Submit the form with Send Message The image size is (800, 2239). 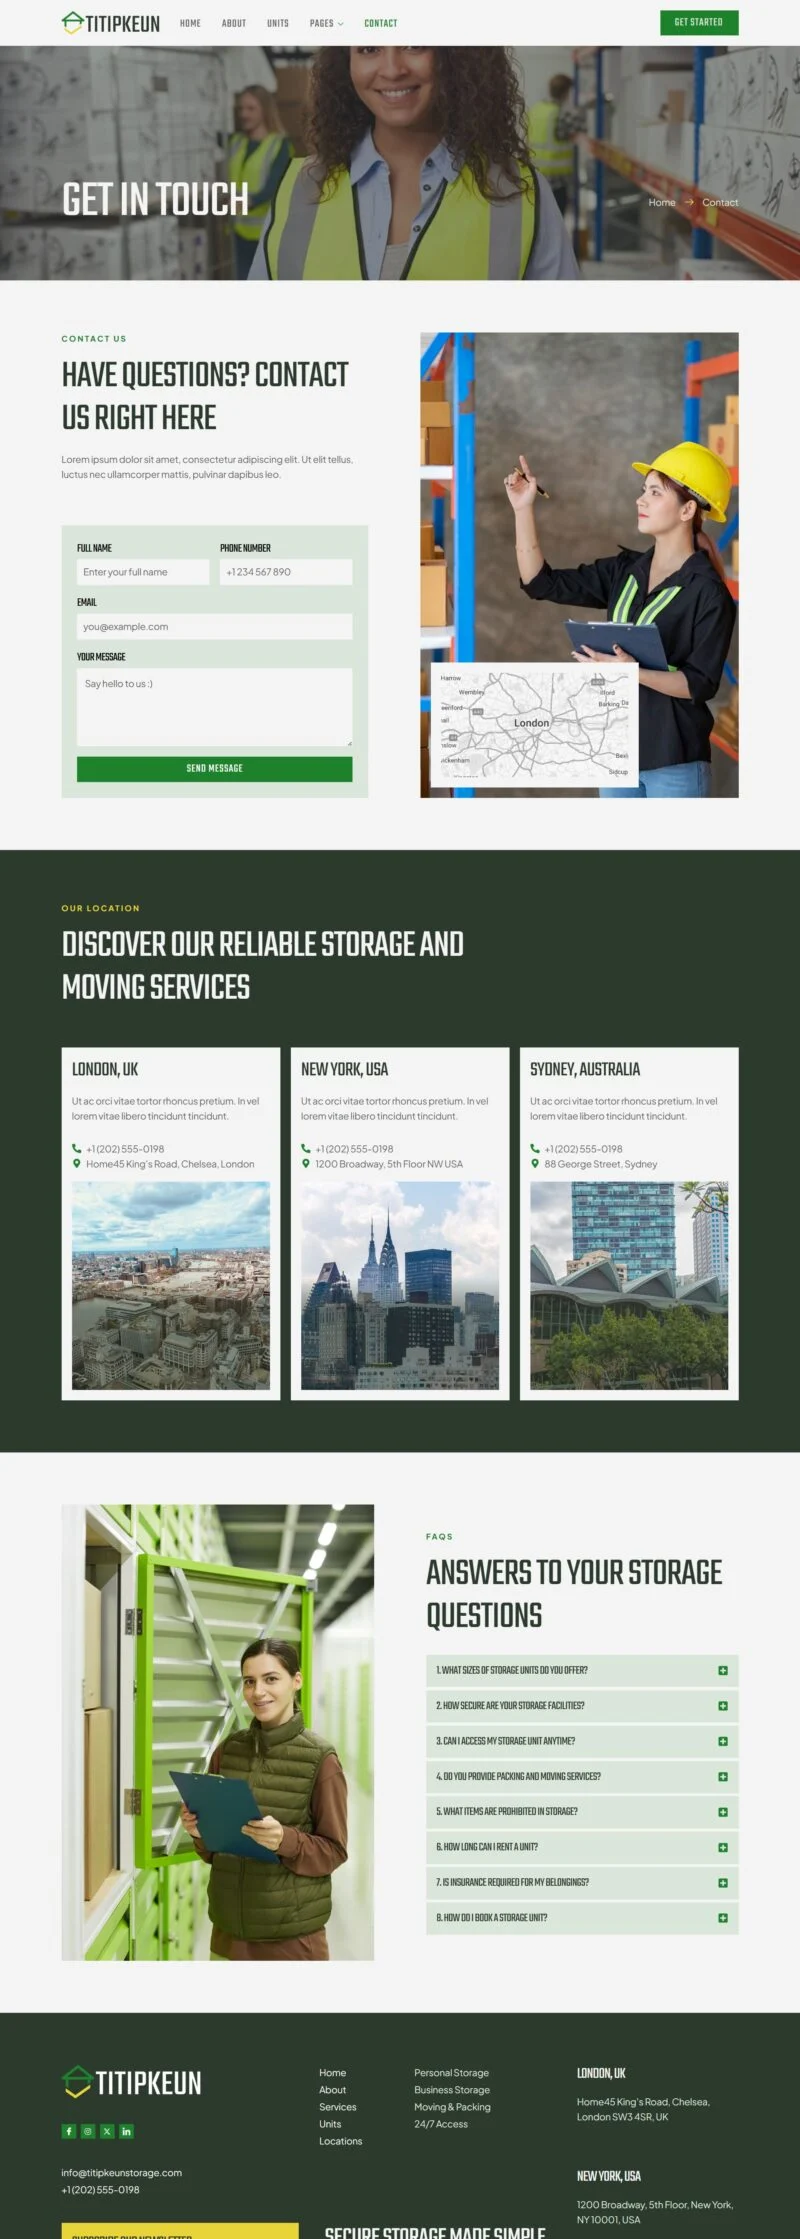tap(215, 769)
